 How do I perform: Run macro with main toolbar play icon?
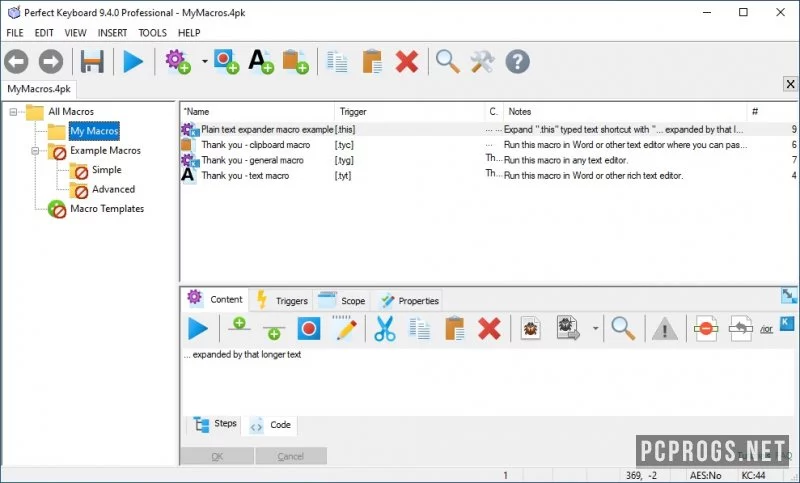coord(133,62)
